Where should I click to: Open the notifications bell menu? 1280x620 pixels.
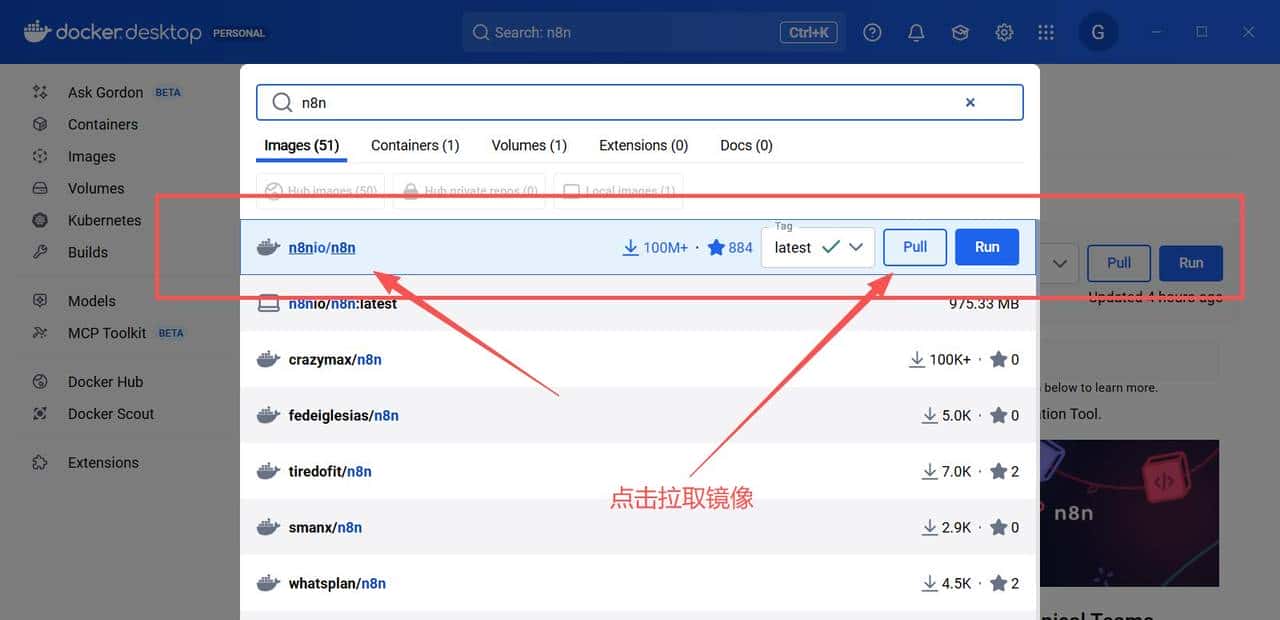pos(916,31)
